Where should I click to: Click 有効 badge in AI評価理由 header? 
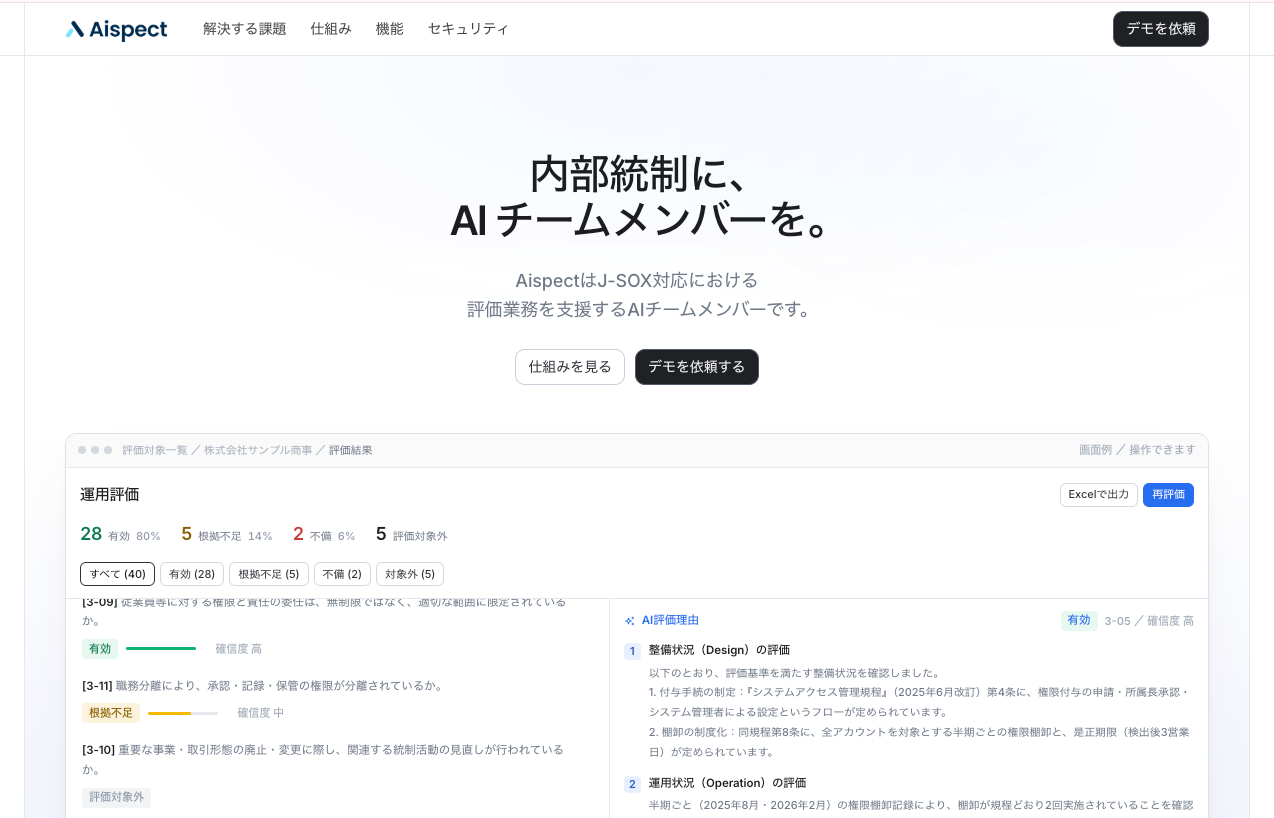tap(1079, 620)
